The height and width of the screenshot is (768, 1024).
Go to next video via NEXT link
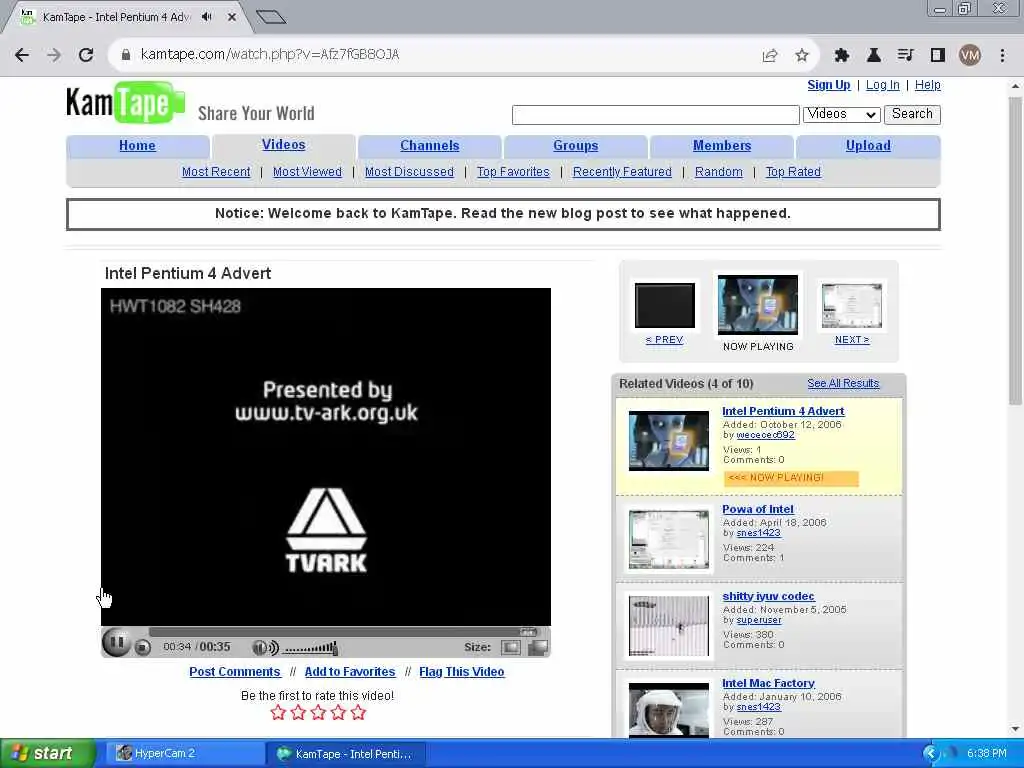click(x=852, y=340)
